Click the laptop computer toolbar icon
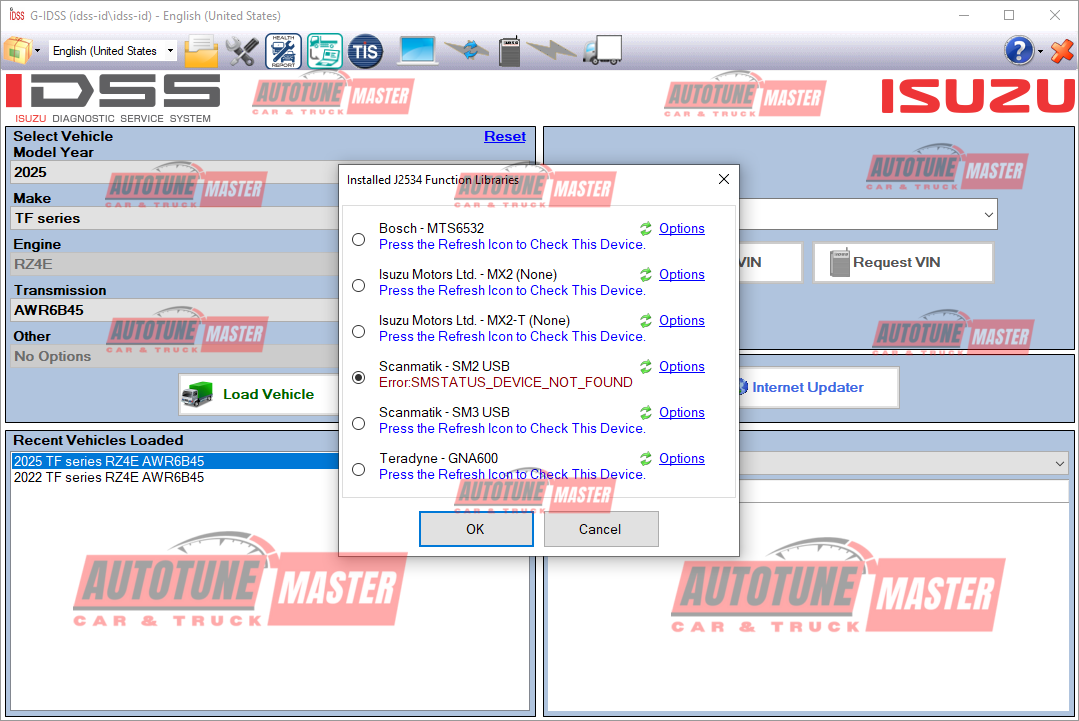This screenshot has height=721, width=1079. pyautogui.click(x=418, y=50)
